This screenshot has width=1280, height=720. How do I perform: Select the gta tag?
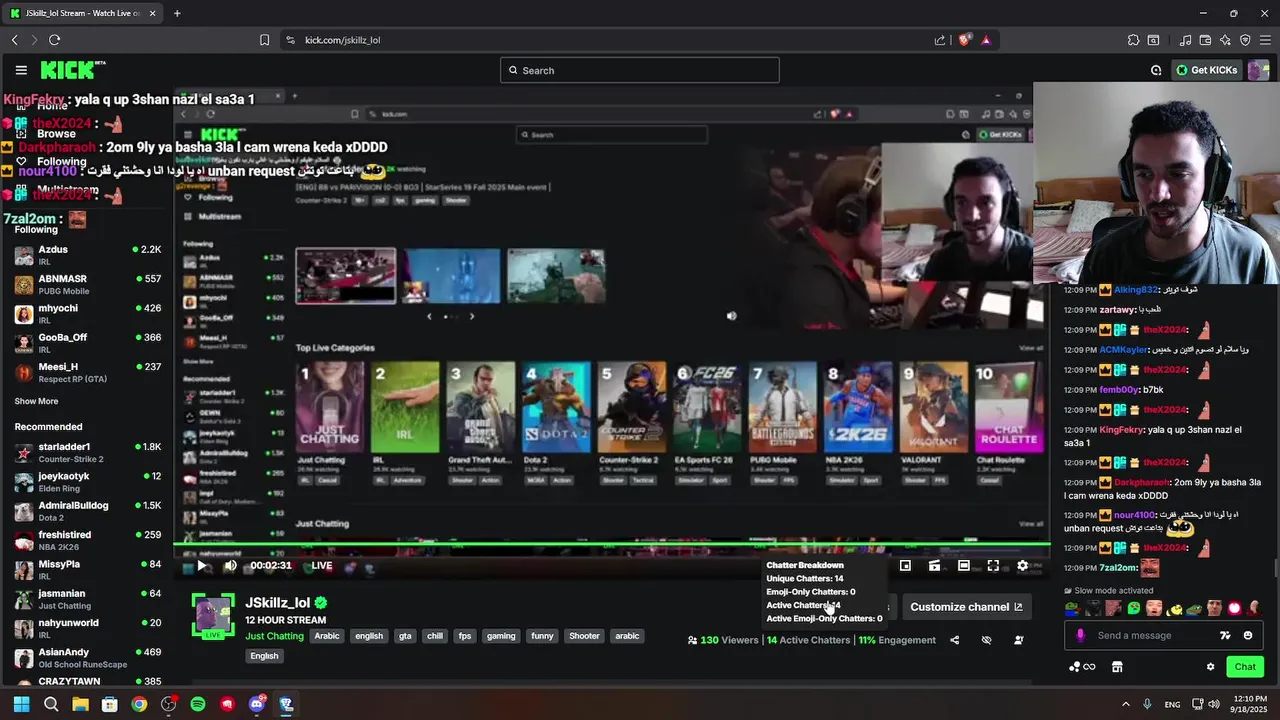[405, 636]
